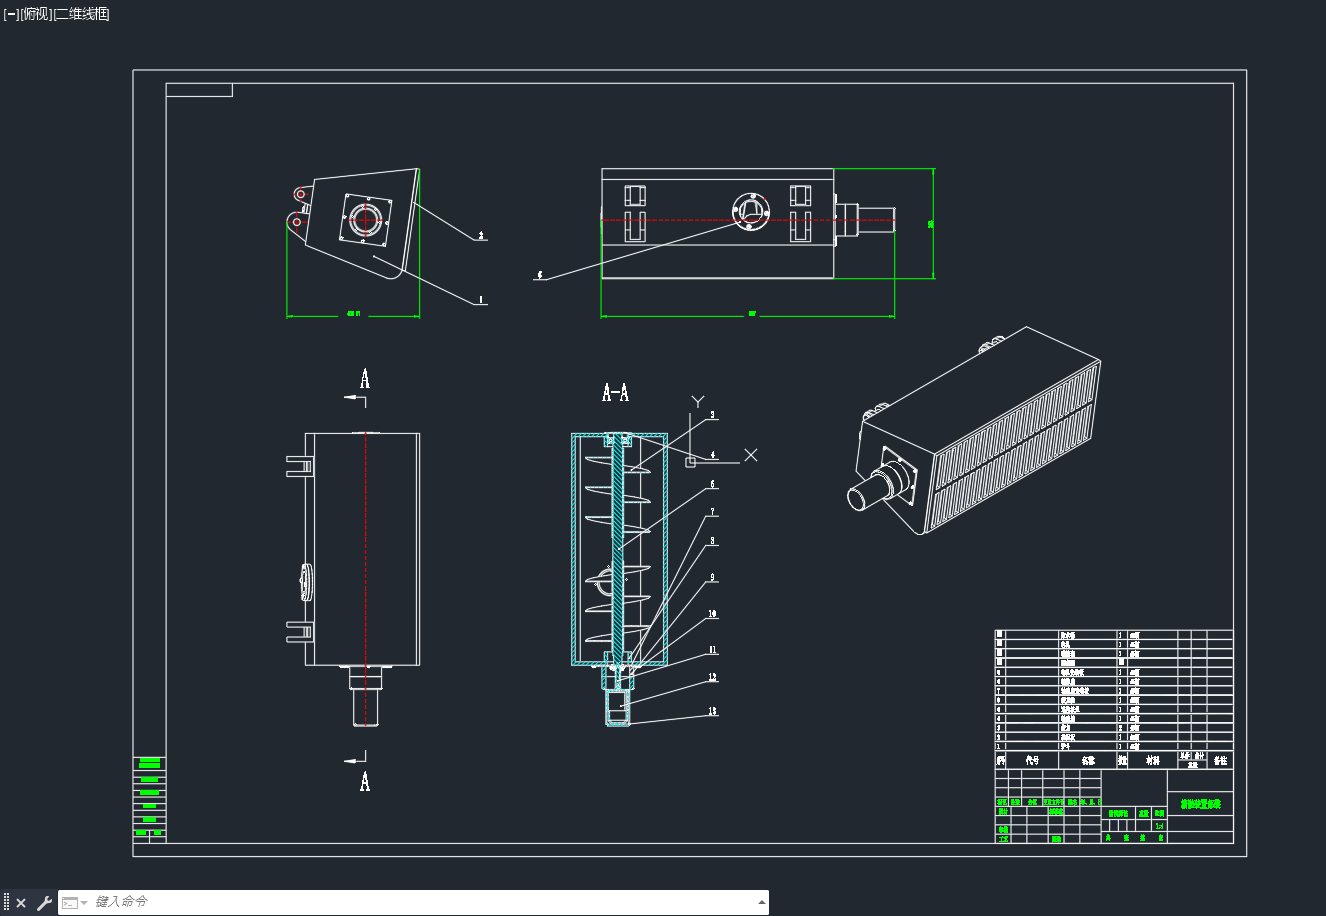Image resolution: width=1326 pixels, height=916 pixels.
Task: Expand the command history arrow
Action: [762, 902]
